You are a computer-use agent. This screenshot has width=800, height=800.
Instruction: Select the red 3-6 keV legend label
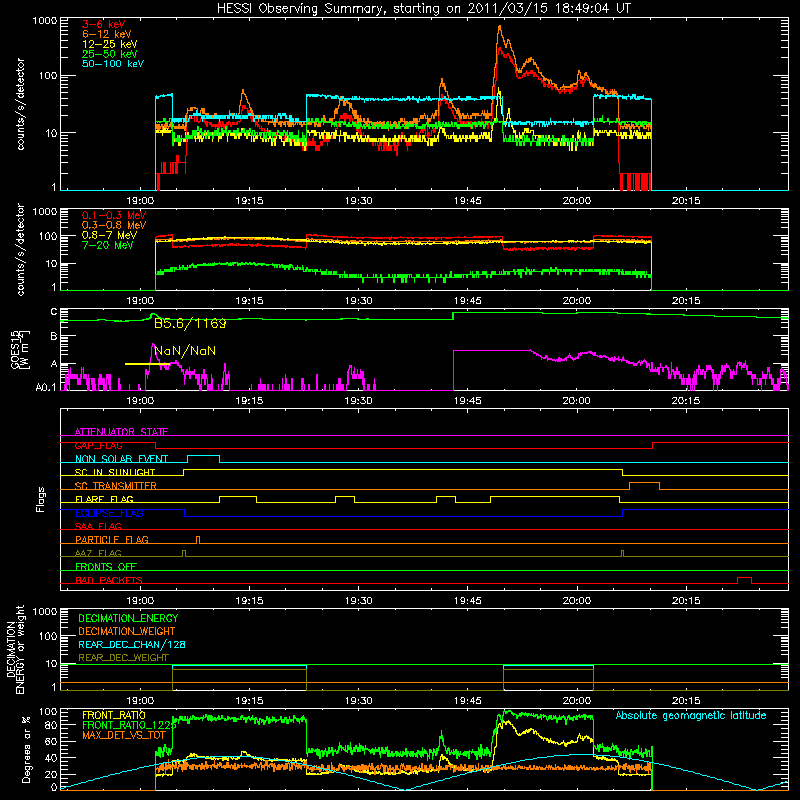pos(103,24)
